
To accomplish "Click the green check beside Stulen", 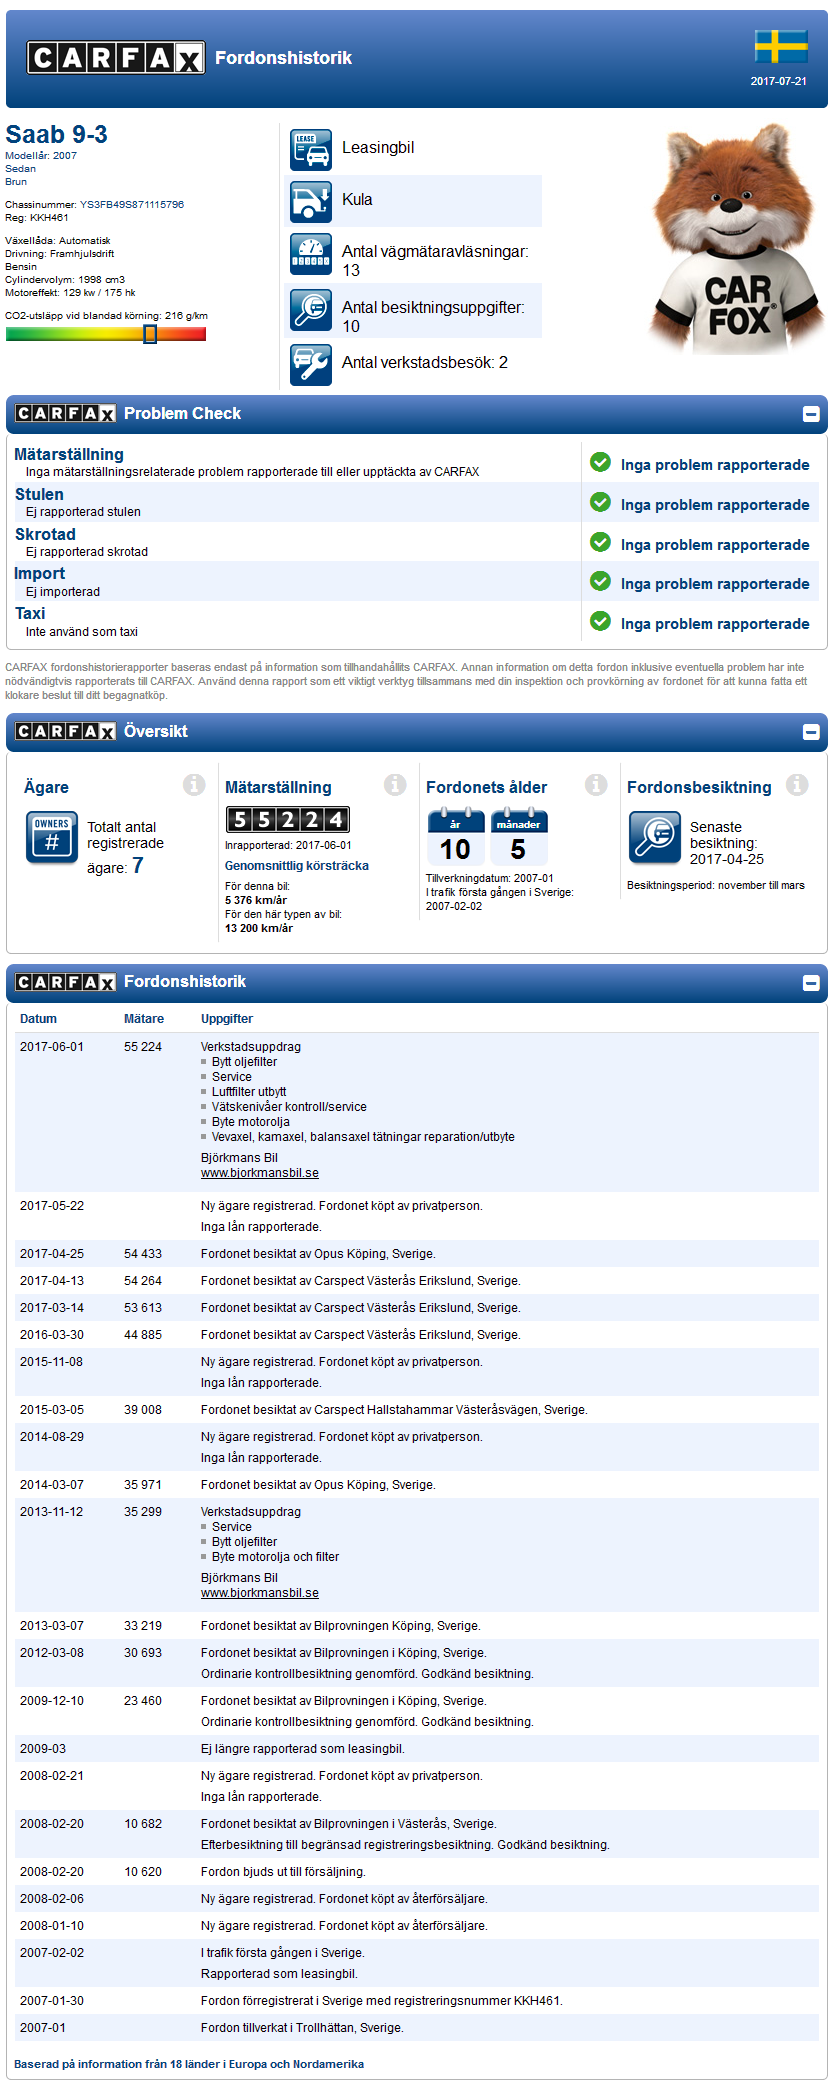I will tap(600, 502).
